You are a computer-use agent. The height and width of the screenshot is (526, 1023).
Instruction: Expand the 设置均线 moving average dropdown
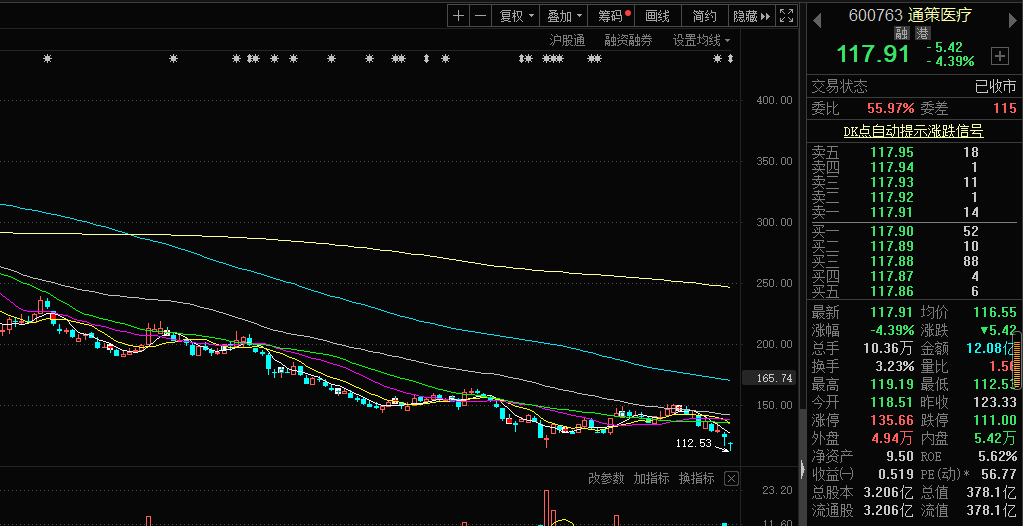click(x=701, y=40)
